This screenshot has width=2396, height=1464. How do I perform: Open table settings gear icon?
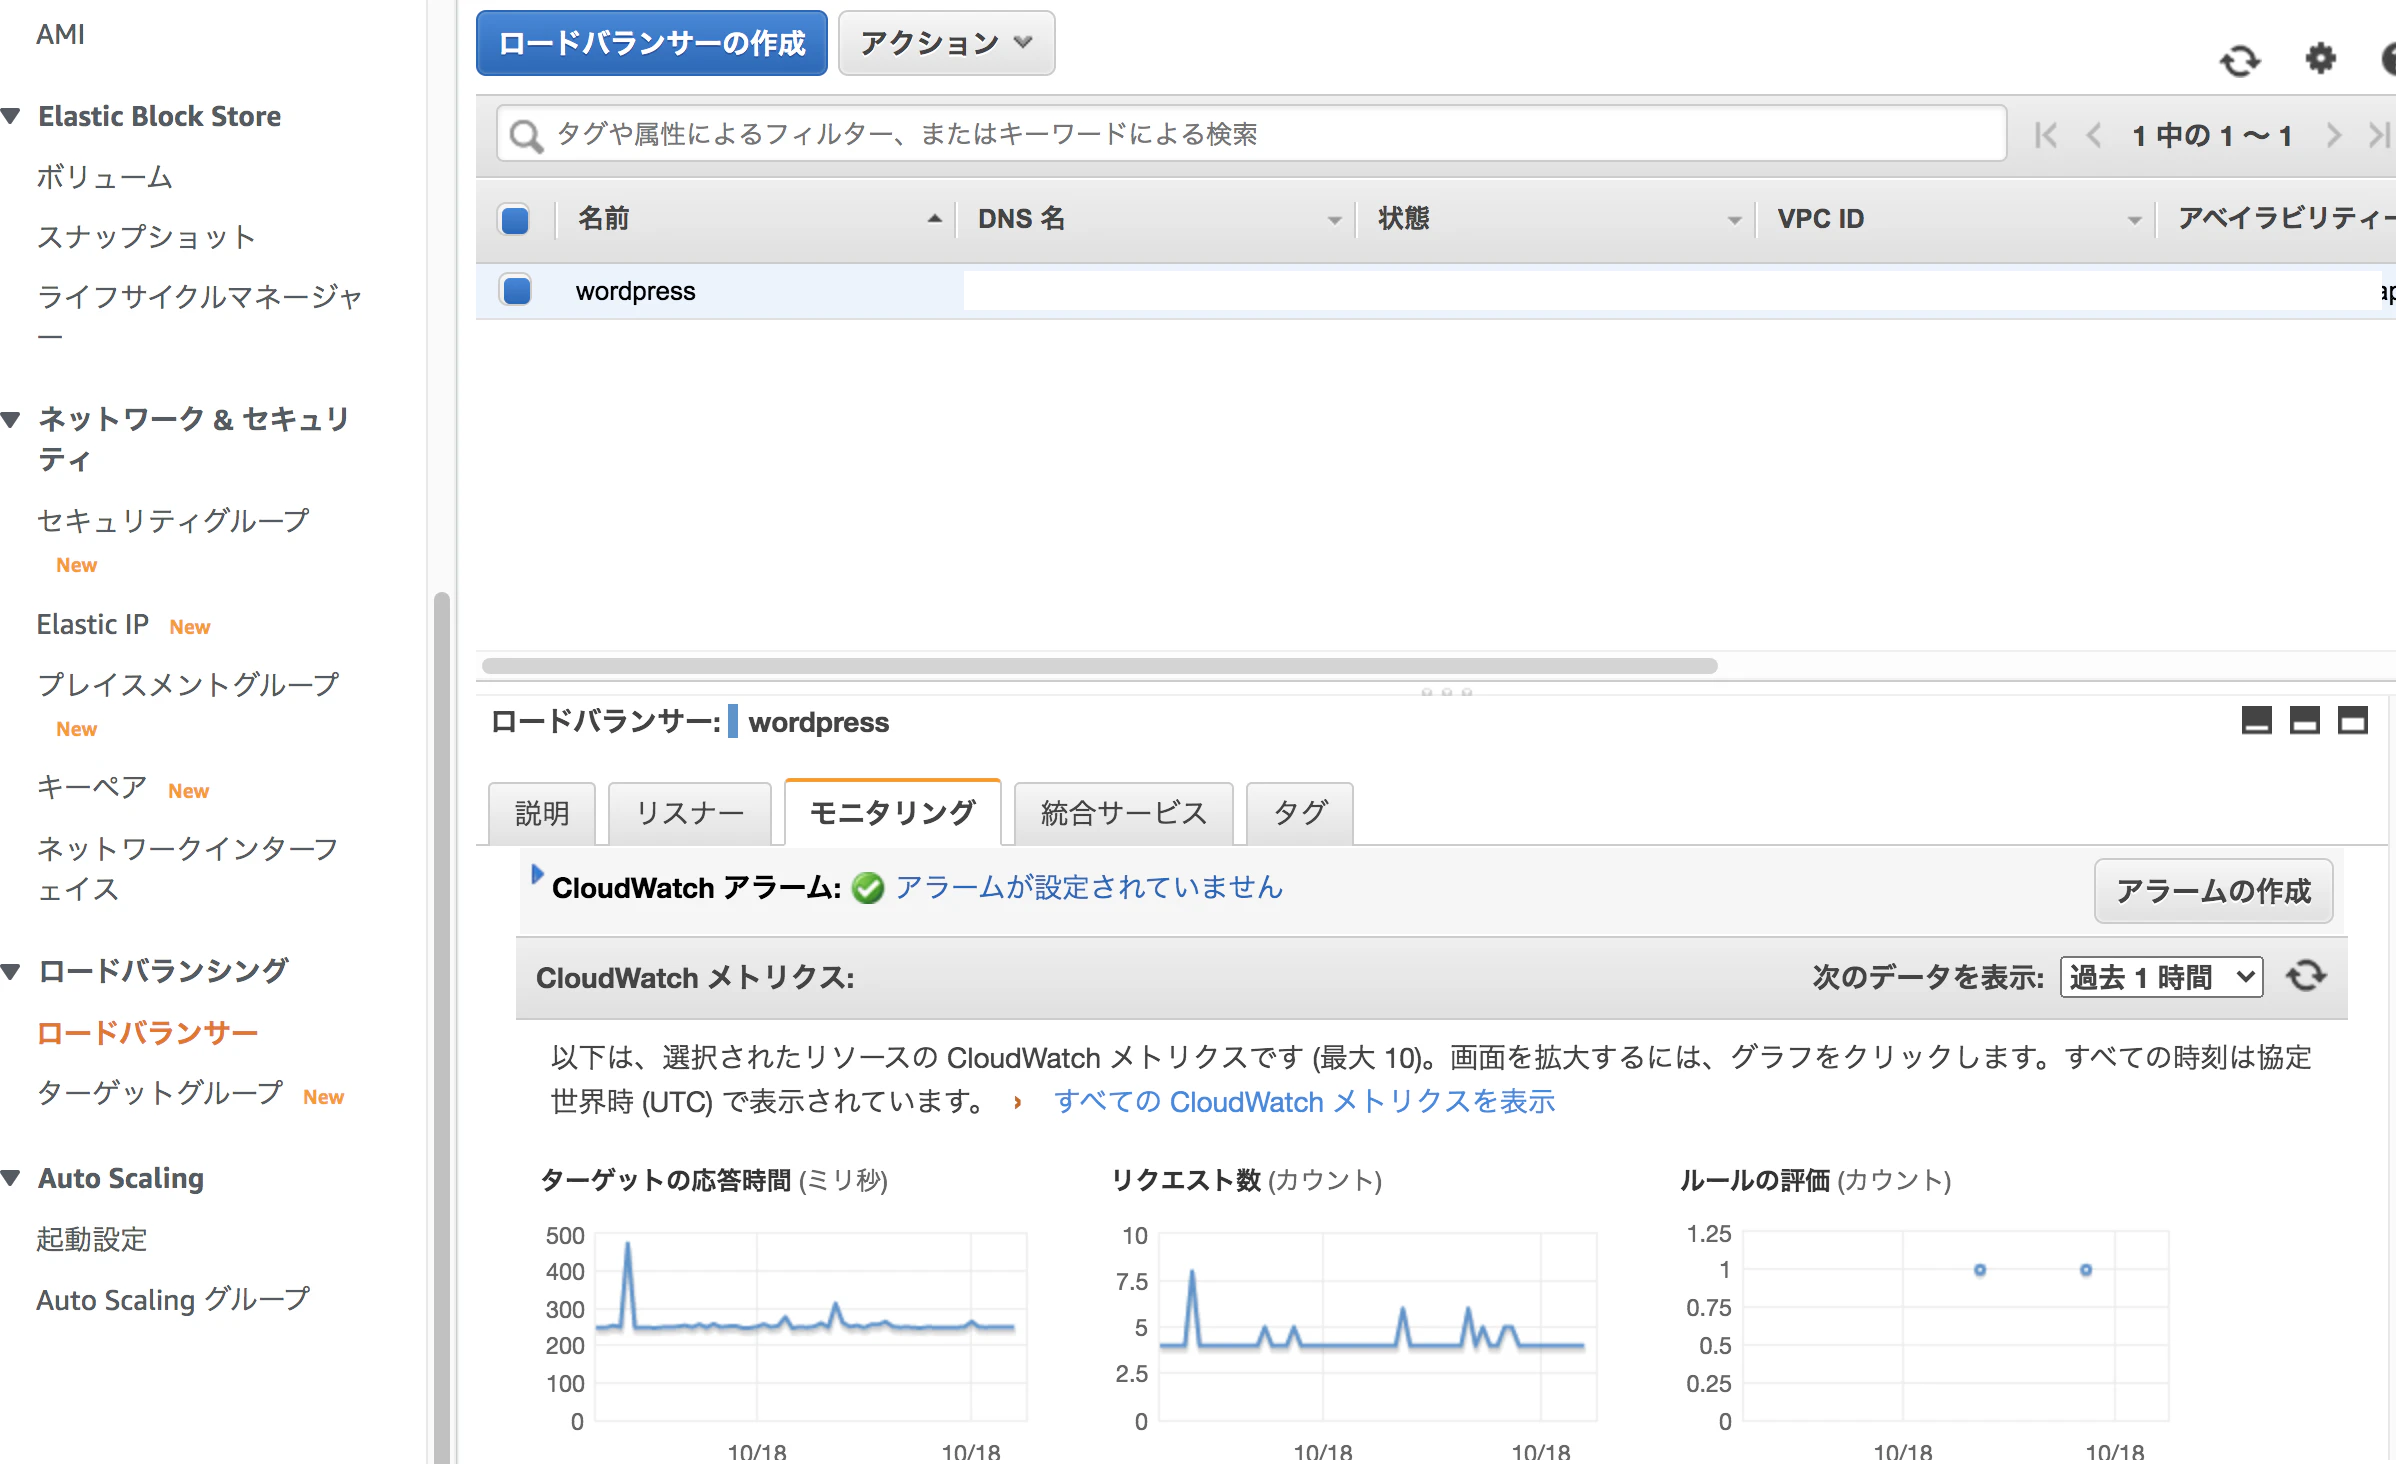(x=2320, y=59)
